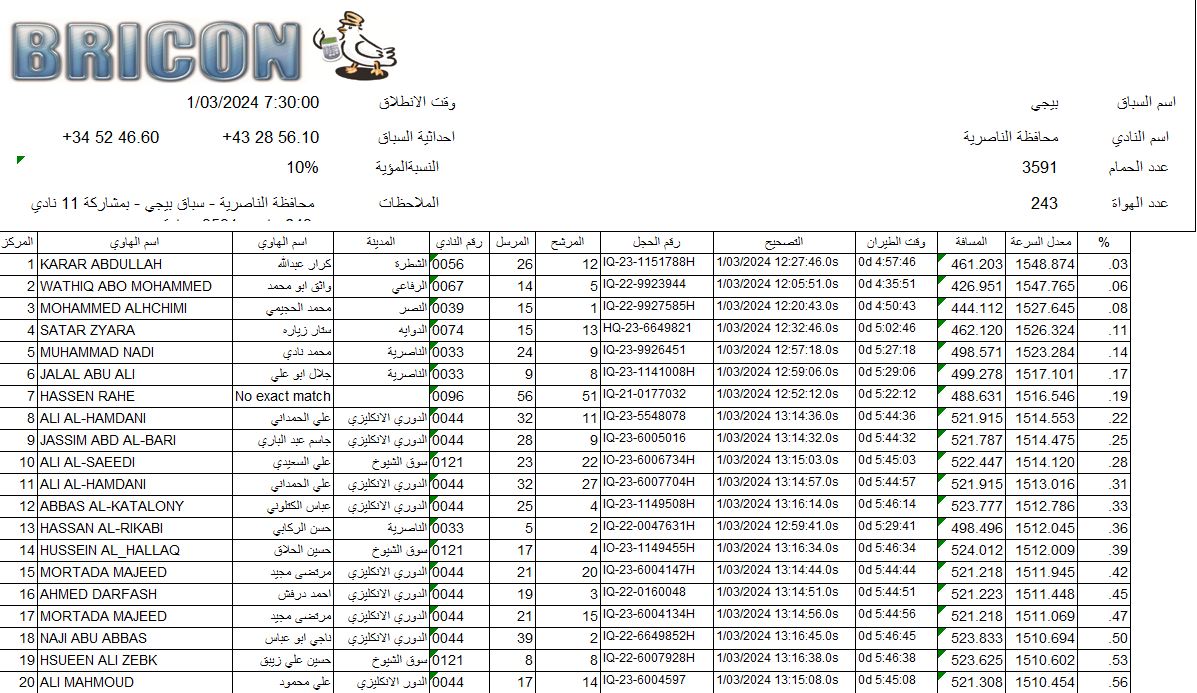
Task: Click the pigeon count value 3591
Action: click(x=1039, y=168)
